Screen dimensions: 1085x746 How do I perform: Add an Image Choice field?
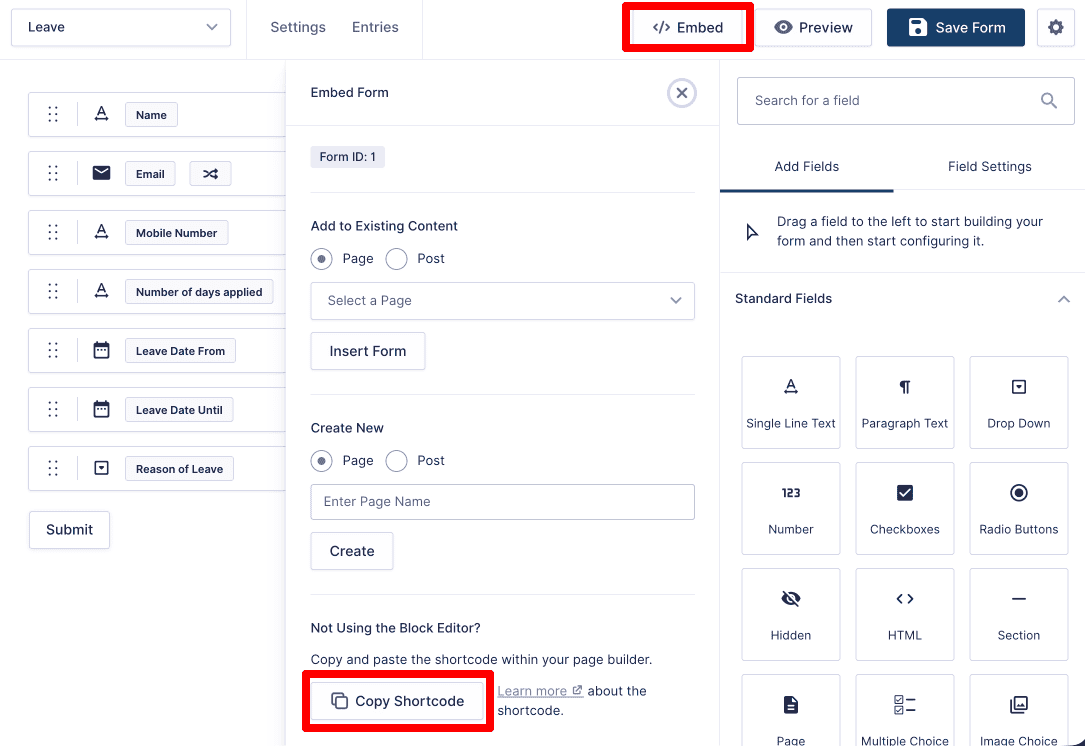coord(1019,711)
